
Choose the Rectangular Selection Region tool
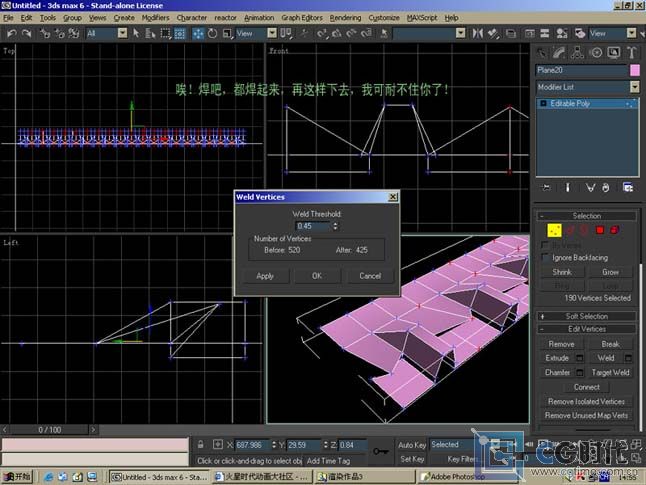tap(165, 33)
